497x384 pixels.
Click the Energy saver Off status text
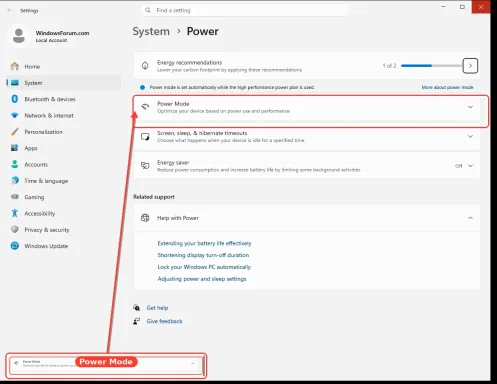[x=459, y=166]
